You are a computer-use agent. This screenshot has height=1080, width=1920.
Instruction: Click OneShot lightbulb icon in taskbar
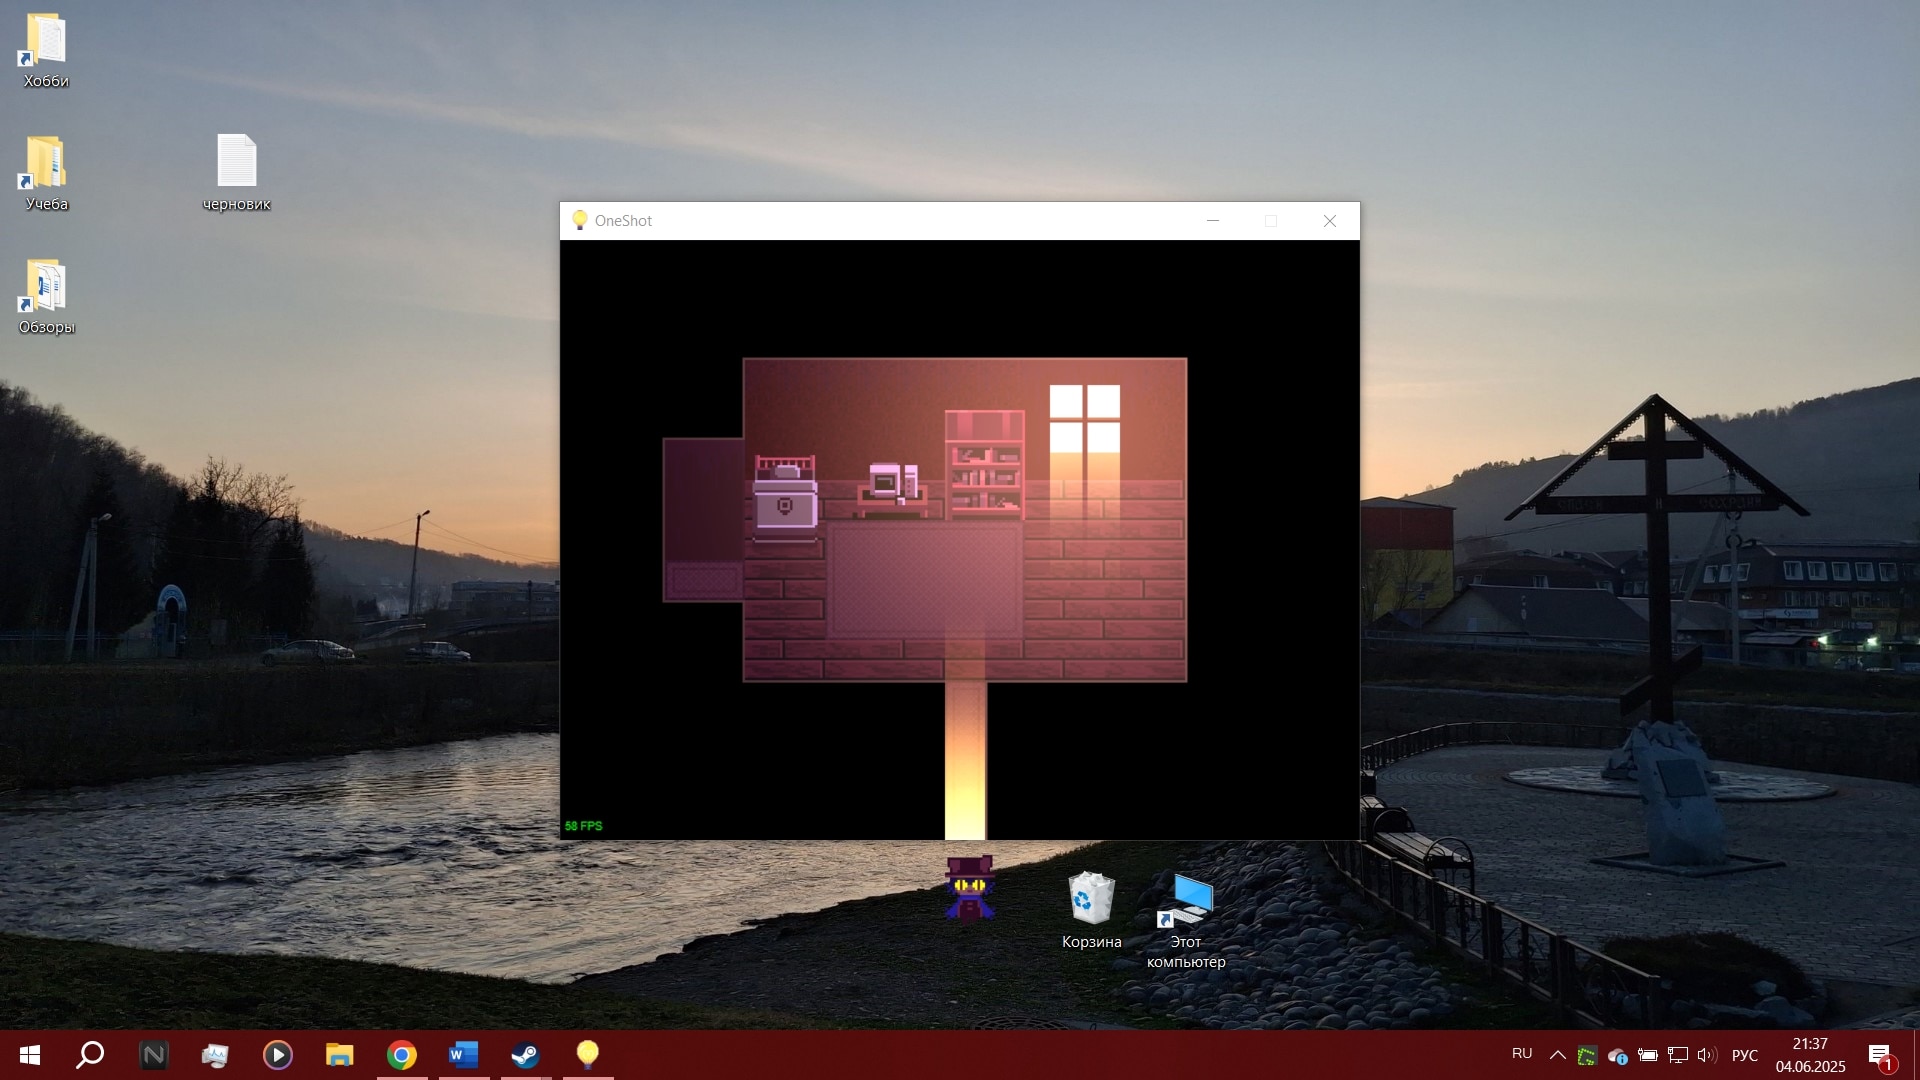coord(588,1055)
